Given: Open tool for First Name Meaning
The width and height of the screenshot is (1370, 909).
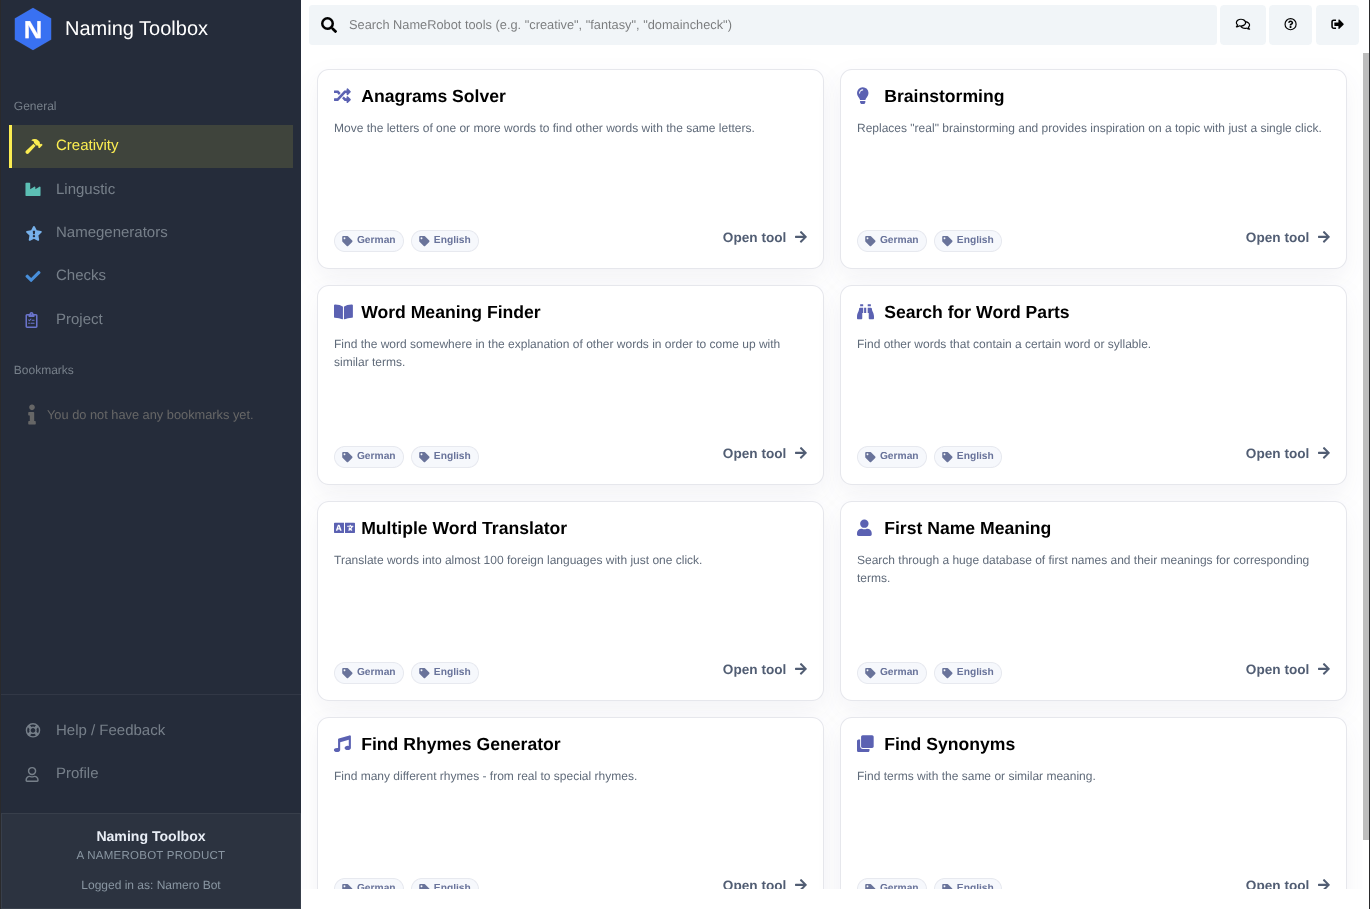Looking at the screenshot, I should point(1287,670).
